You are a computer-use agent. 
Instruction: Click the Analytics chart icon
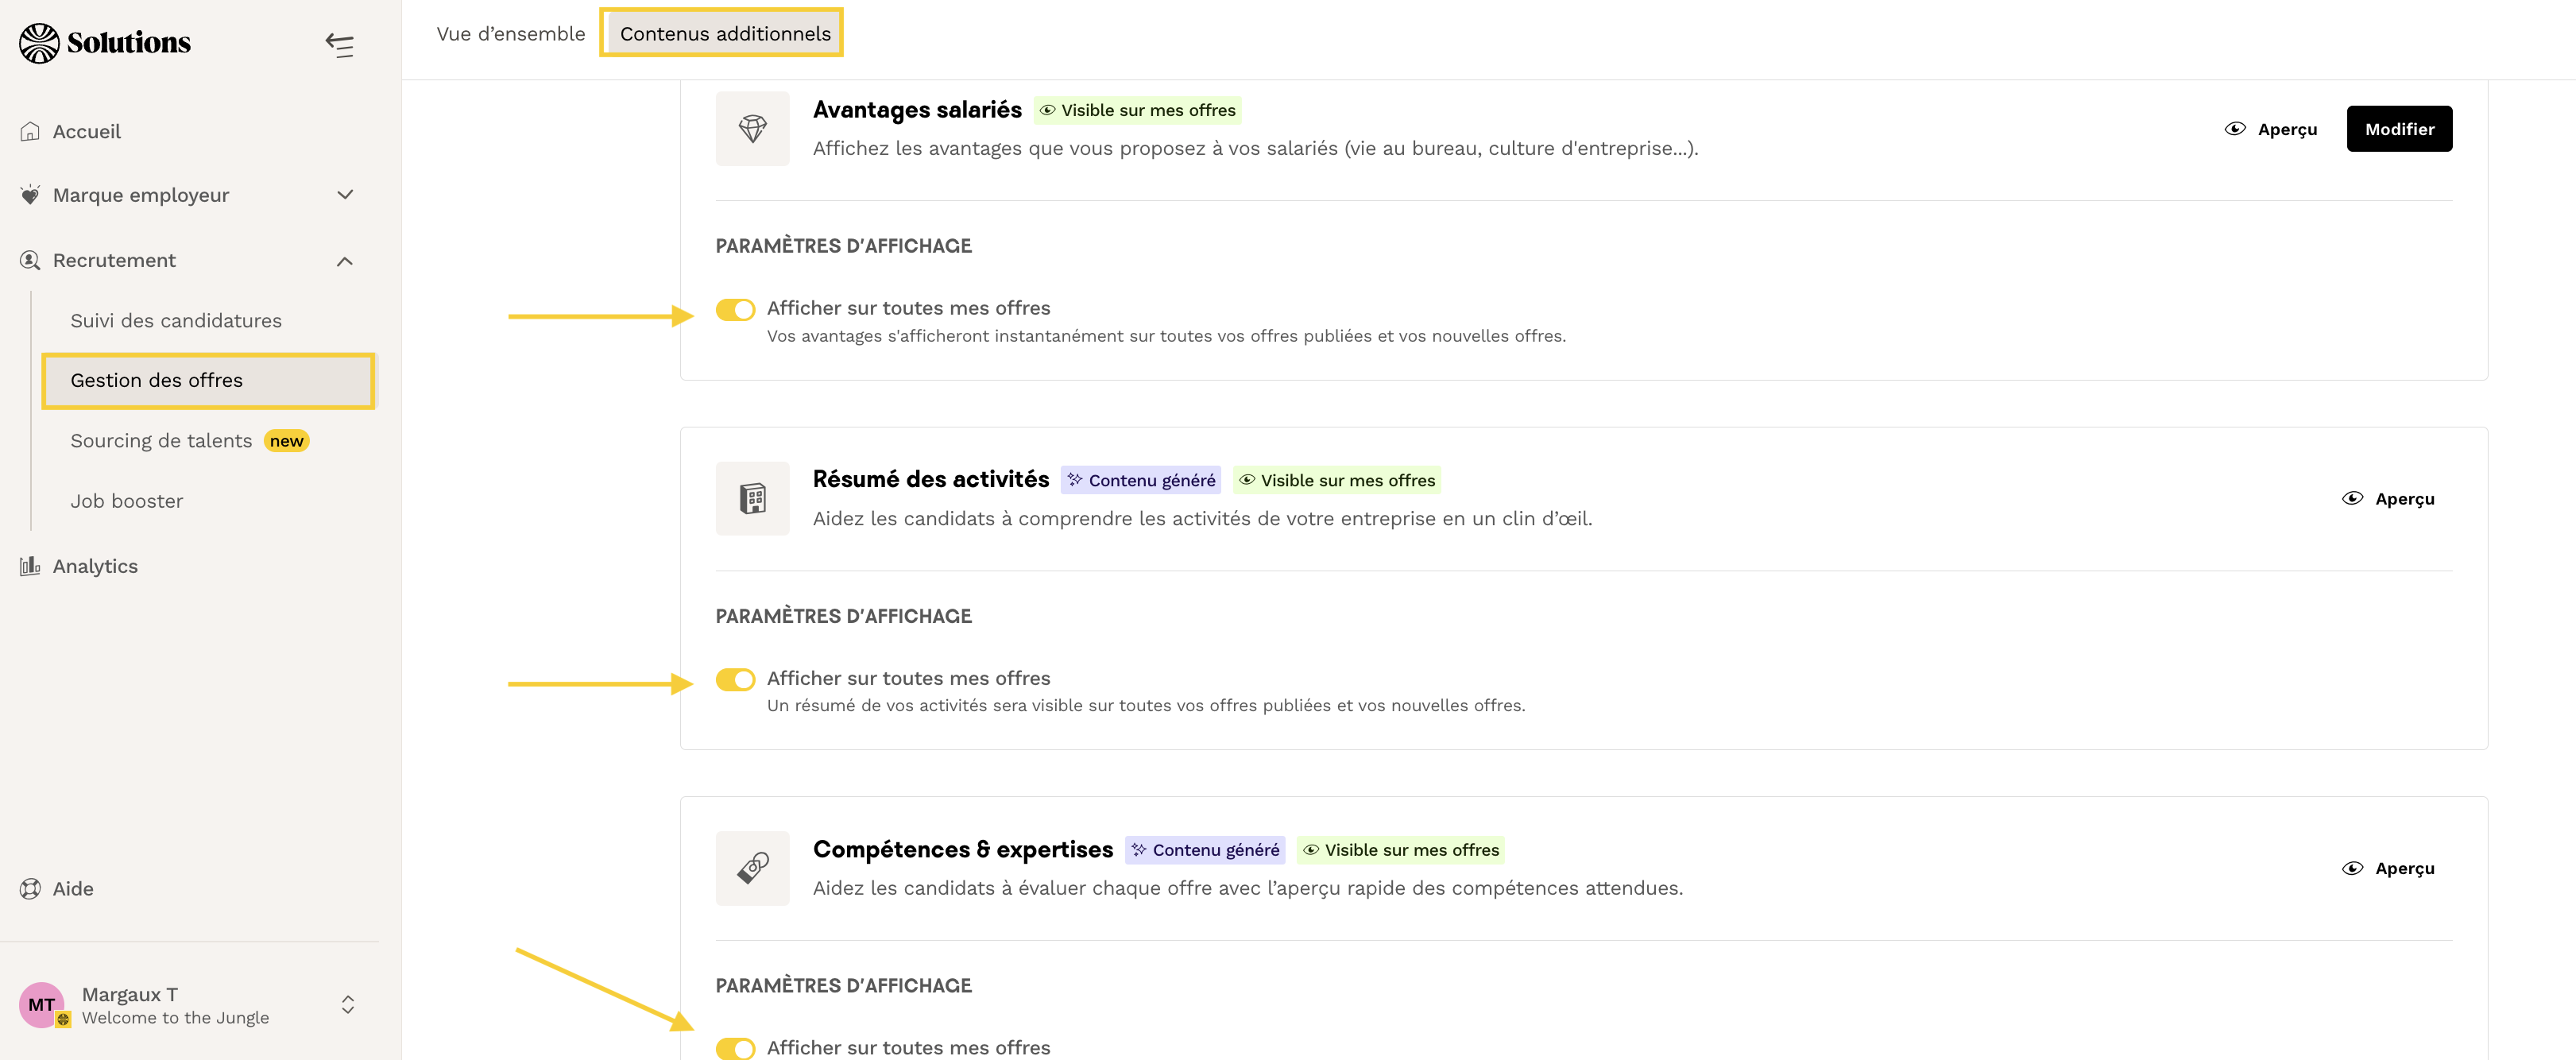coord(30,566)
